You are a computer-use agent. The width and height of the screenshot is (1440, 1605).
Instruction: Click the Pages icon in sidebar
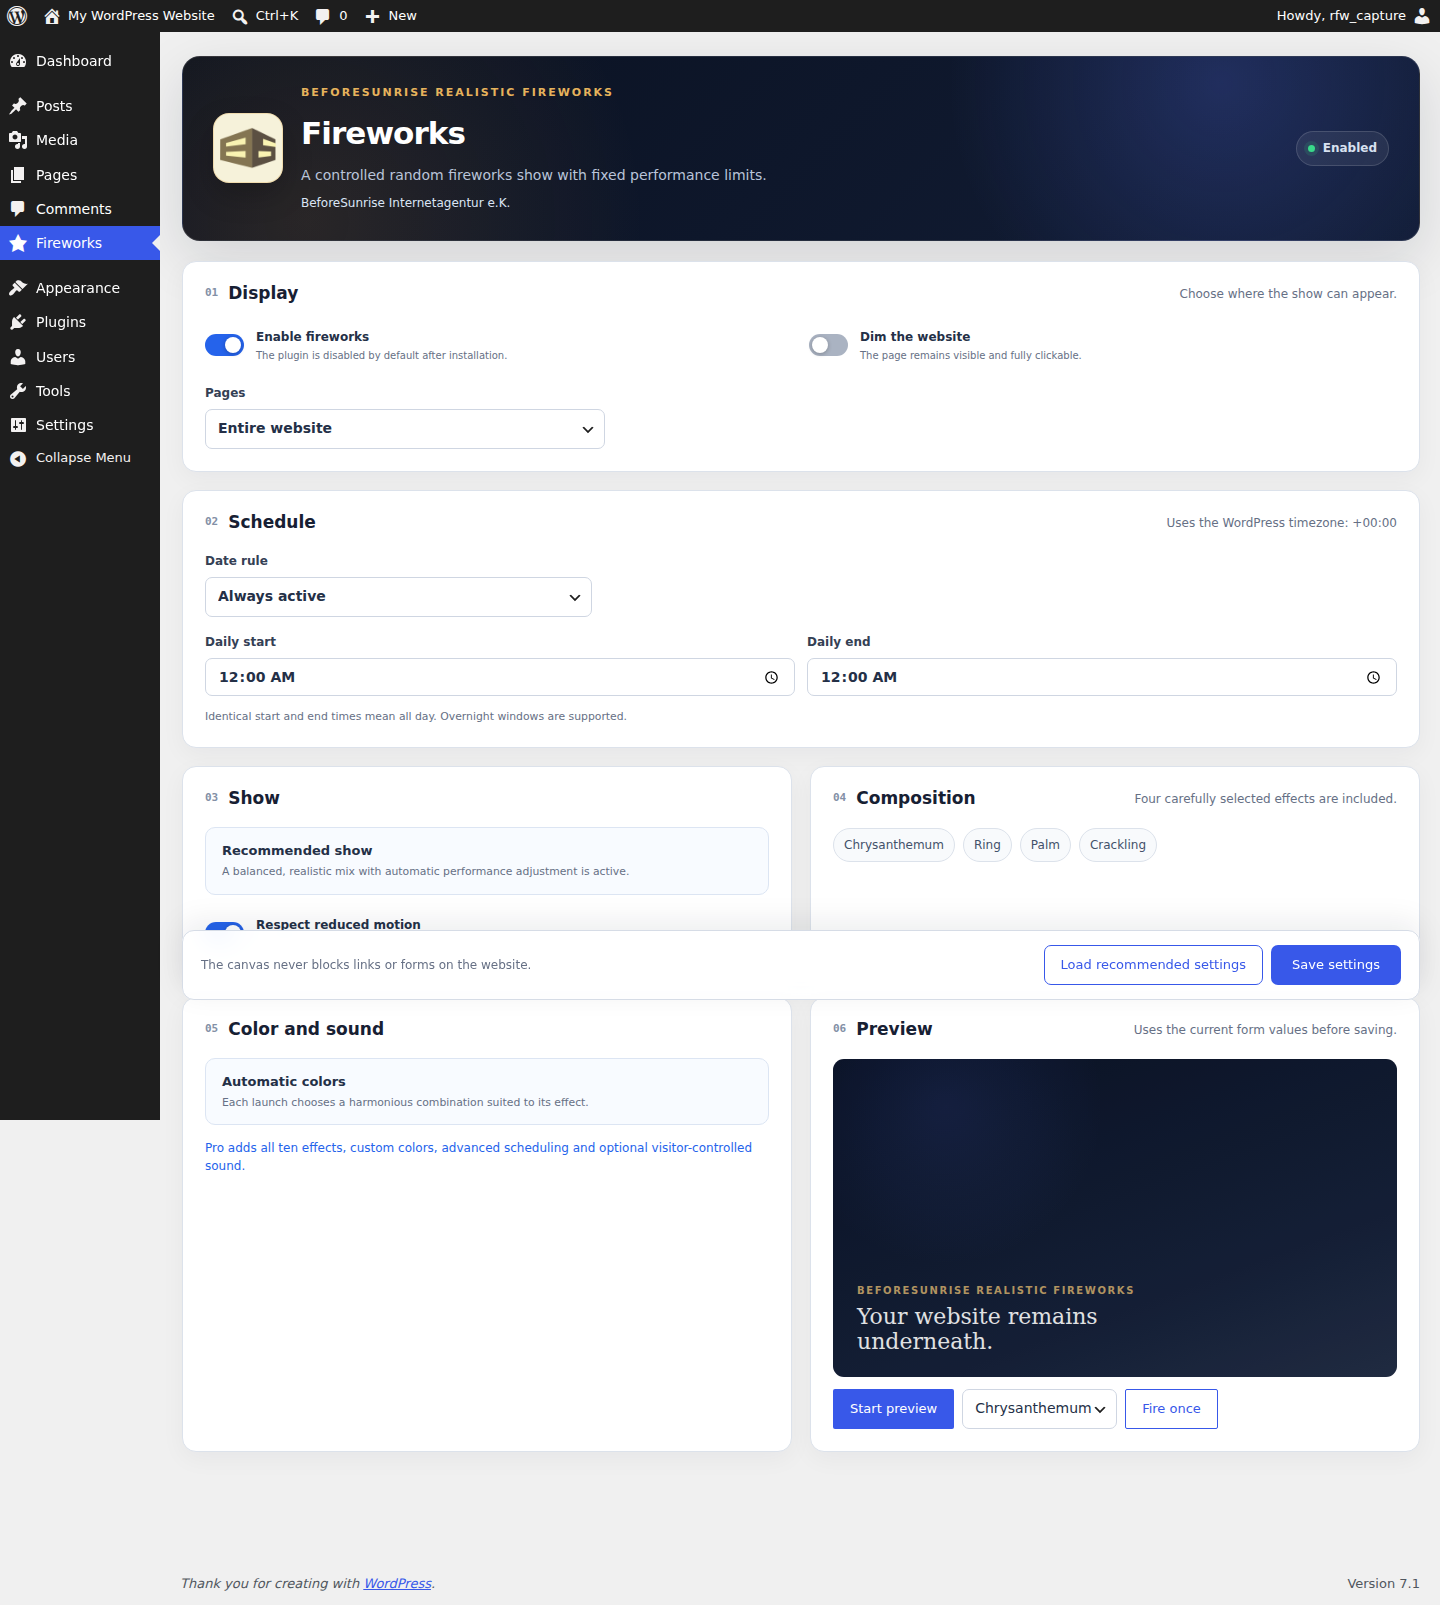click(18, 175)
